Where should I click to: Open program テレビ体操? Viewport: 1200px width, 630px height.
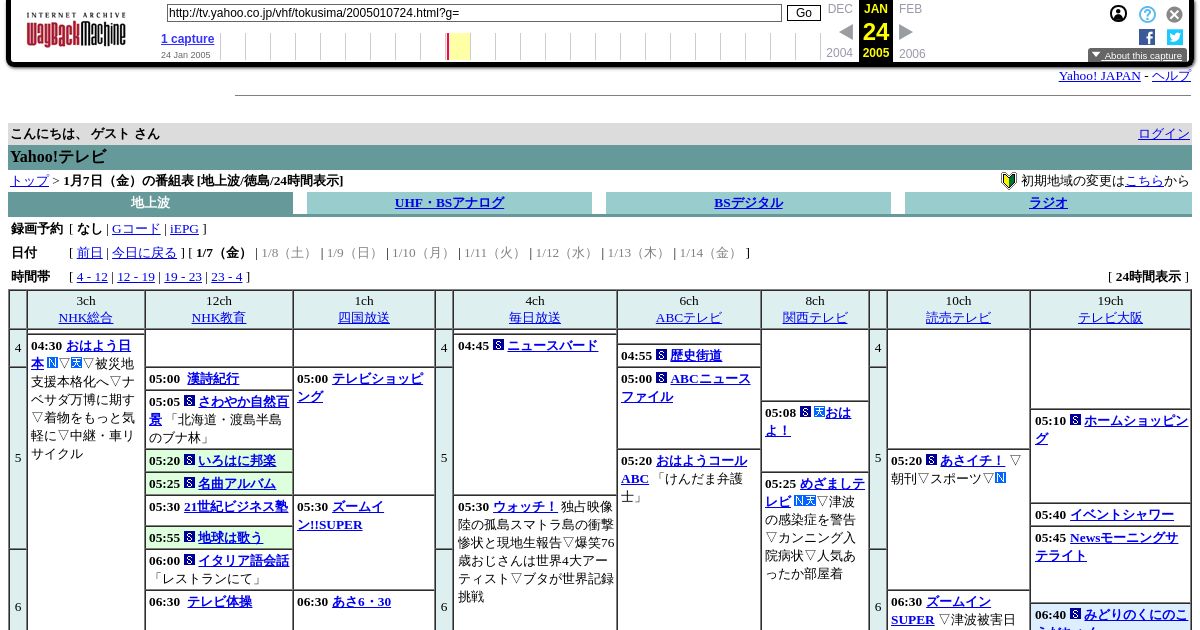click(219, 602)
